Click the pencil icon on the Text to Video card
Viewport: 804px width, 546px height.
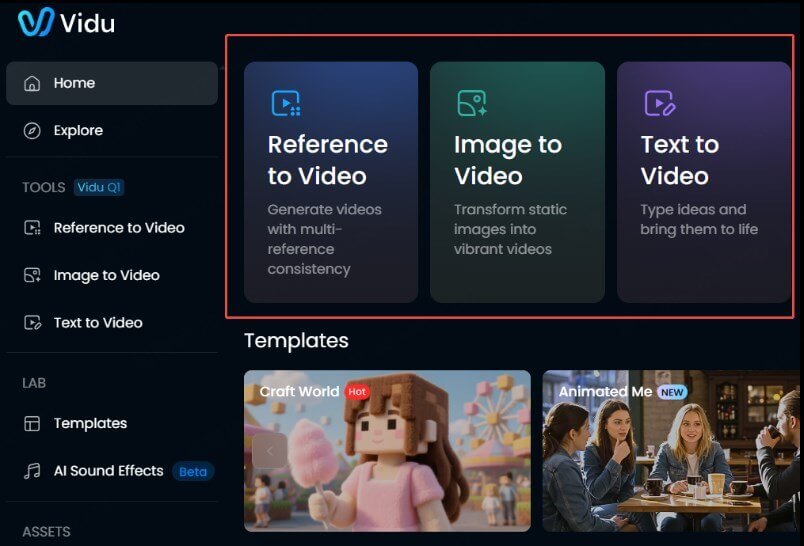[659, 103]
